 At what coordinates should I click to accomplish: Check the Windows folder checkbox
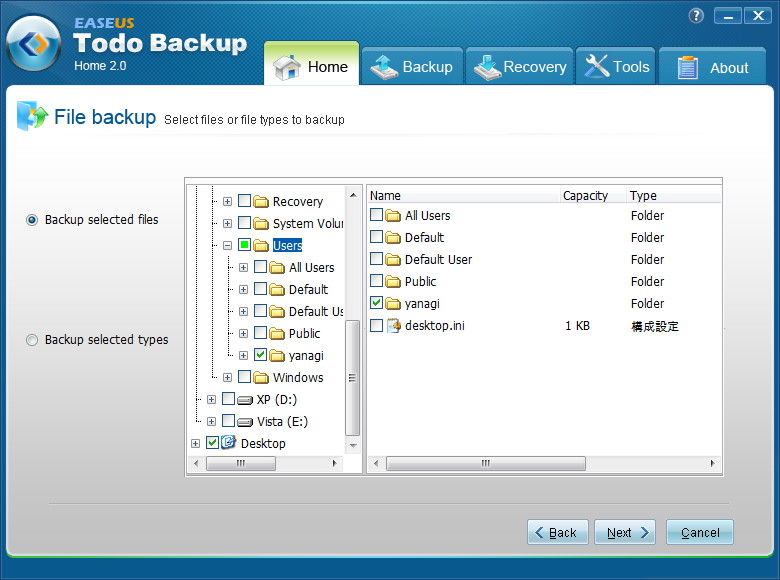(244, 377)
